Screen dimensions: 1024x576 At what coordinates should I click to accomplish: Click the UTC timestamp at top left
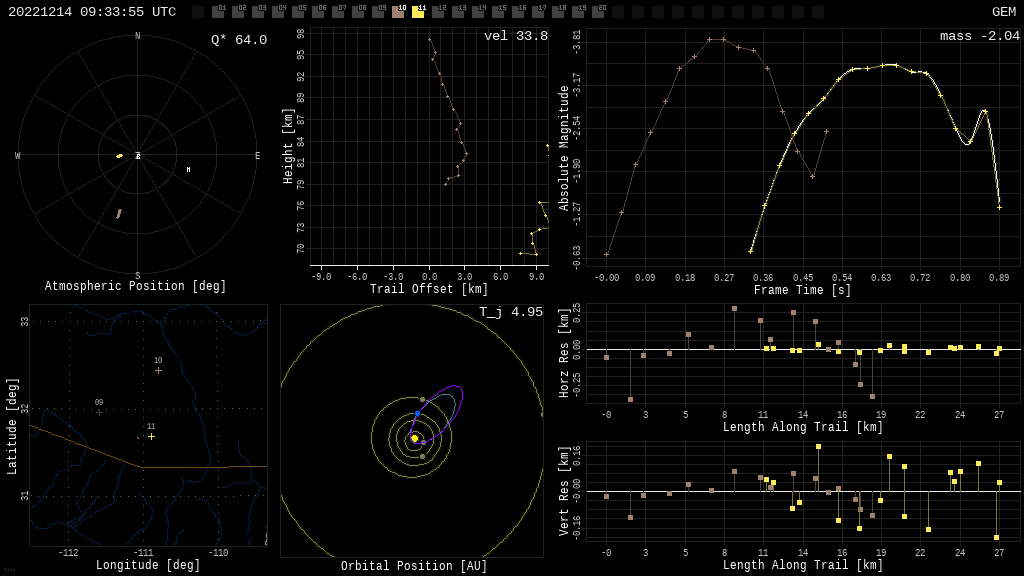(x=92, y=12)
